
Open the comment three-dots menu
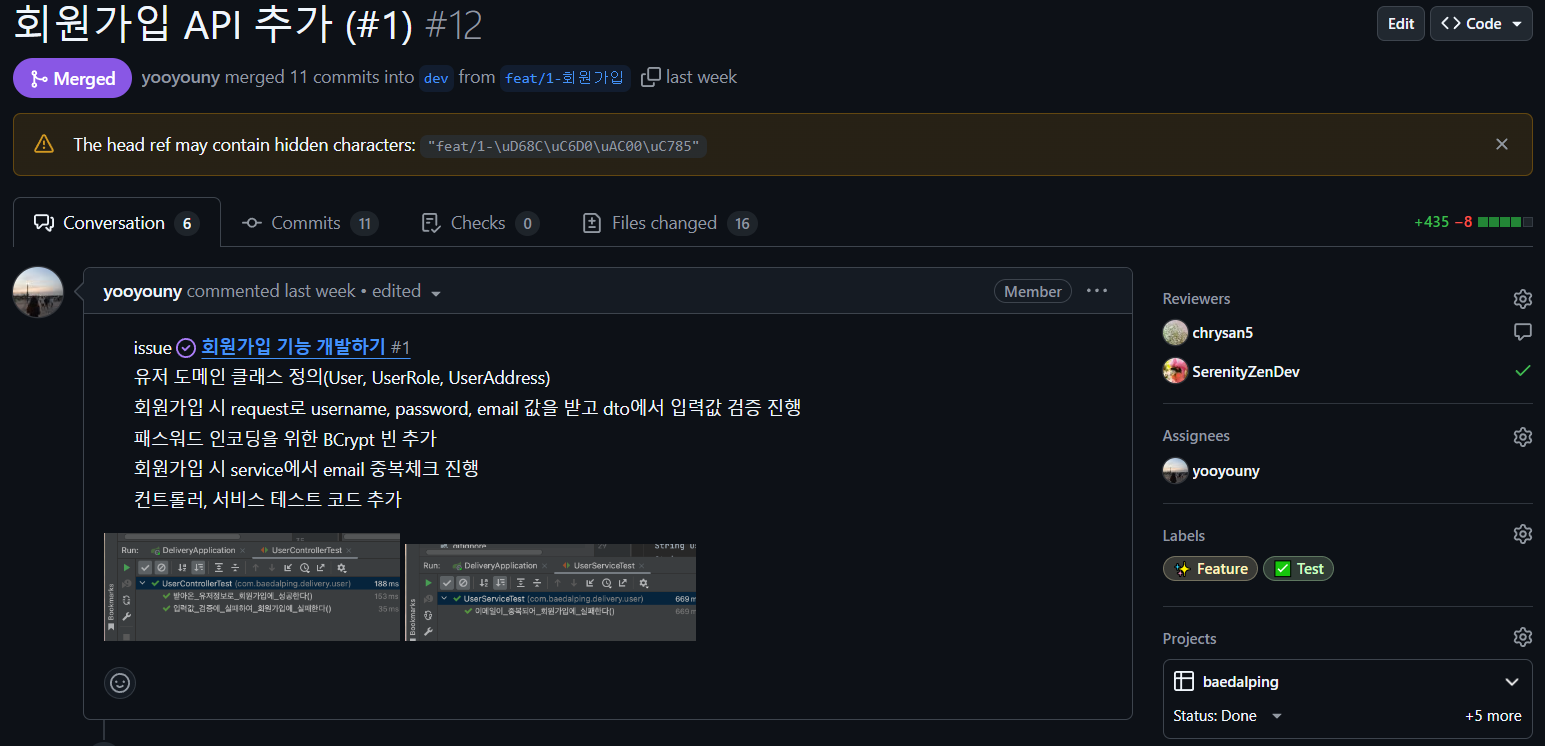pos(1097,291)
